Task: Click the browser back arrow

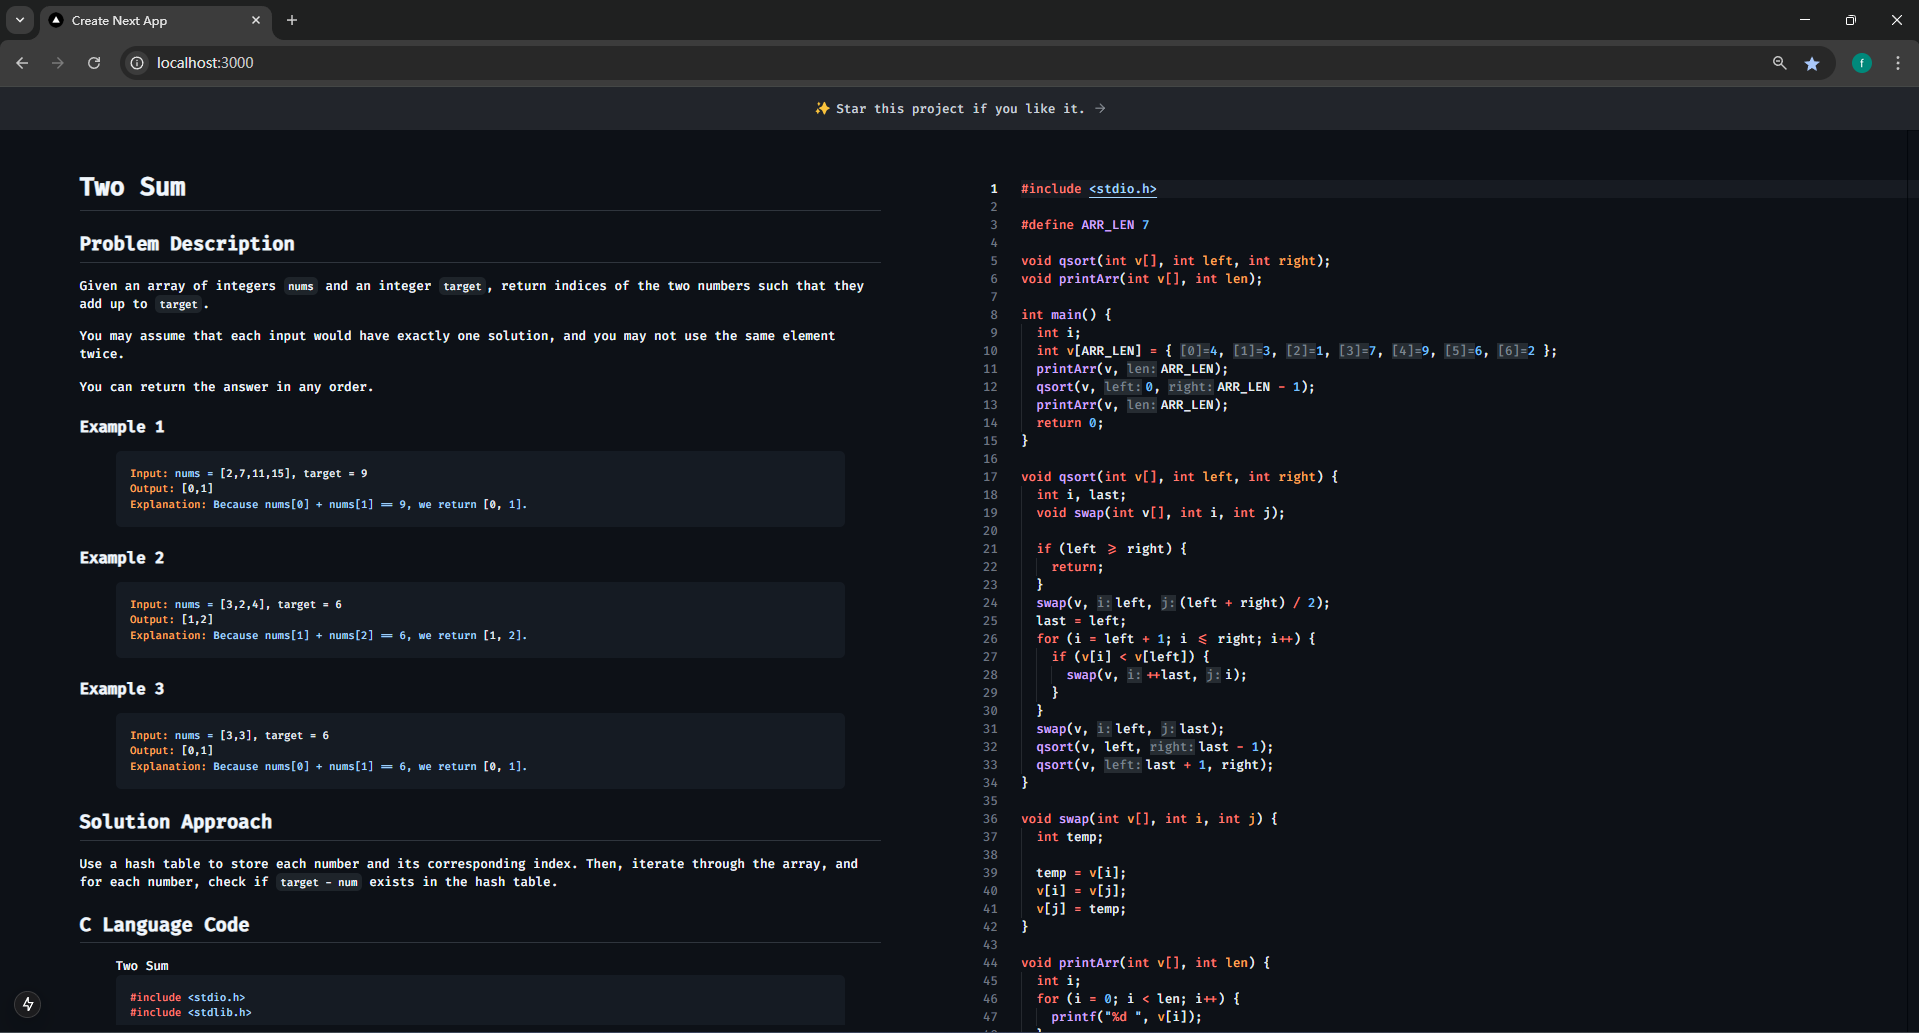Action: coord(22,63)
